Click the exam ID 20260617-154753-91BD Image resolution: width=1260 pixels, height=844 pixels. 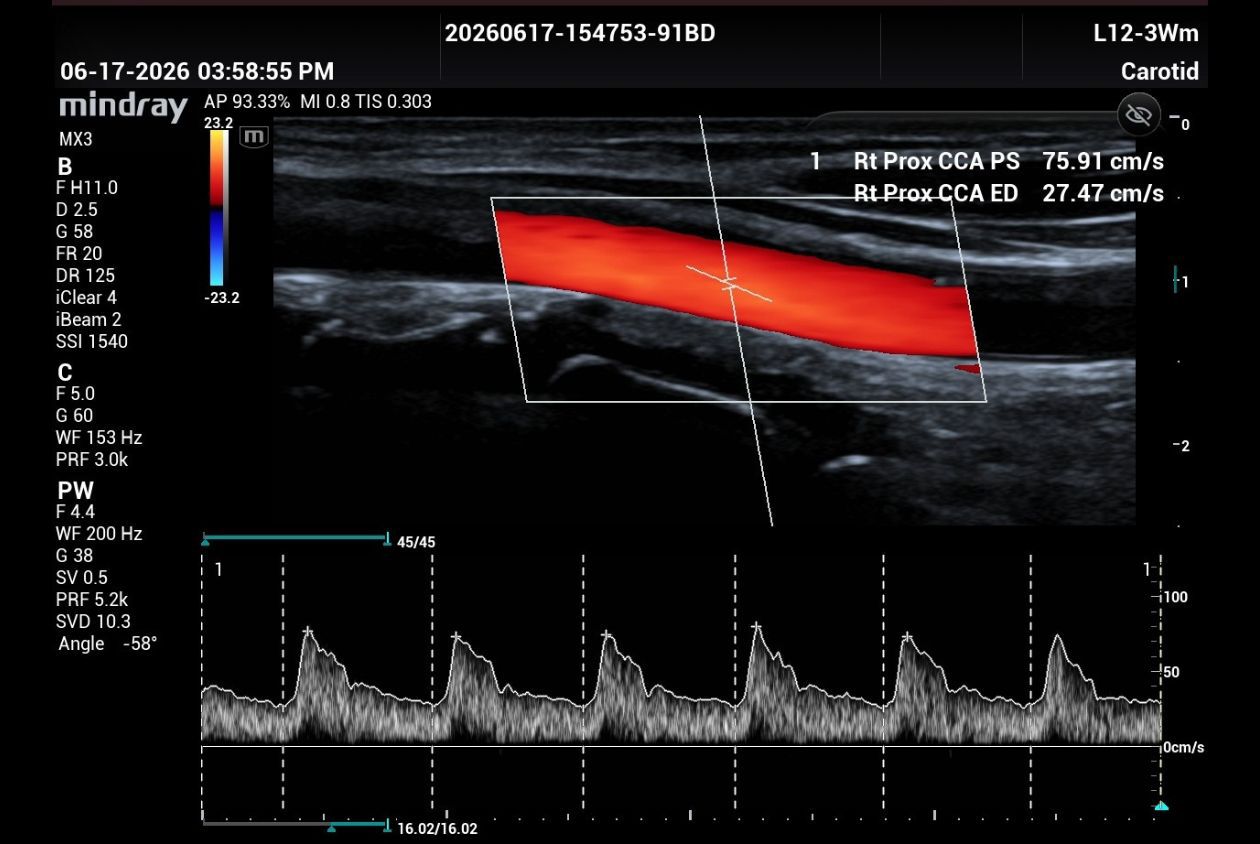(x=580, y=33)
